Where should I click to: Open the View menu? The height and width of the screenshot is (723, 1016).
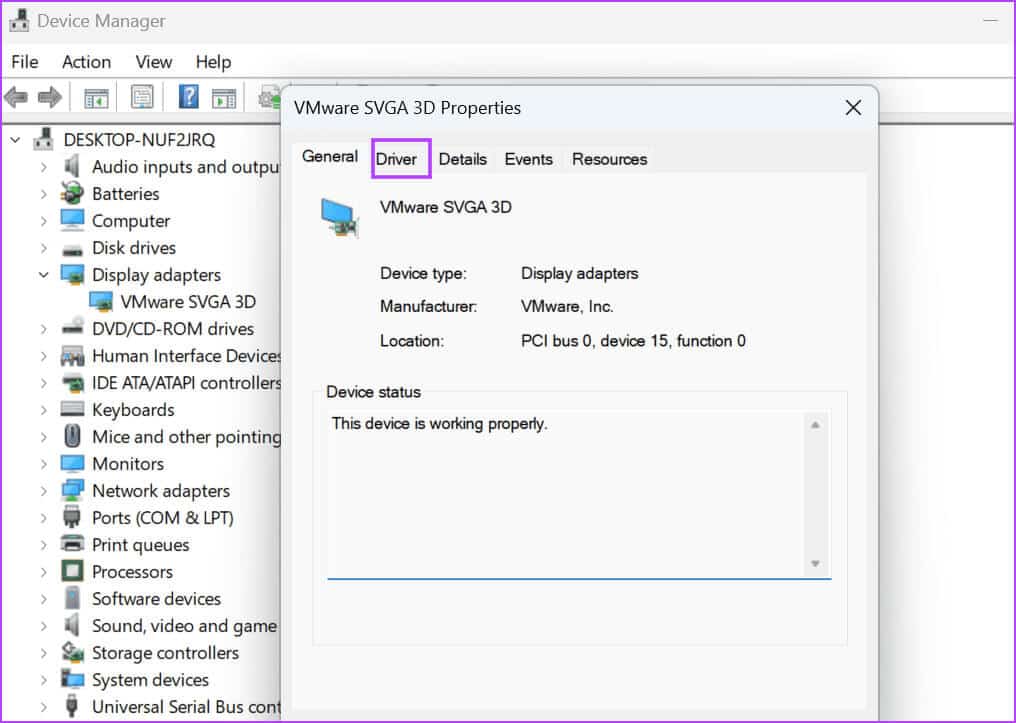[x=154, y=62]
